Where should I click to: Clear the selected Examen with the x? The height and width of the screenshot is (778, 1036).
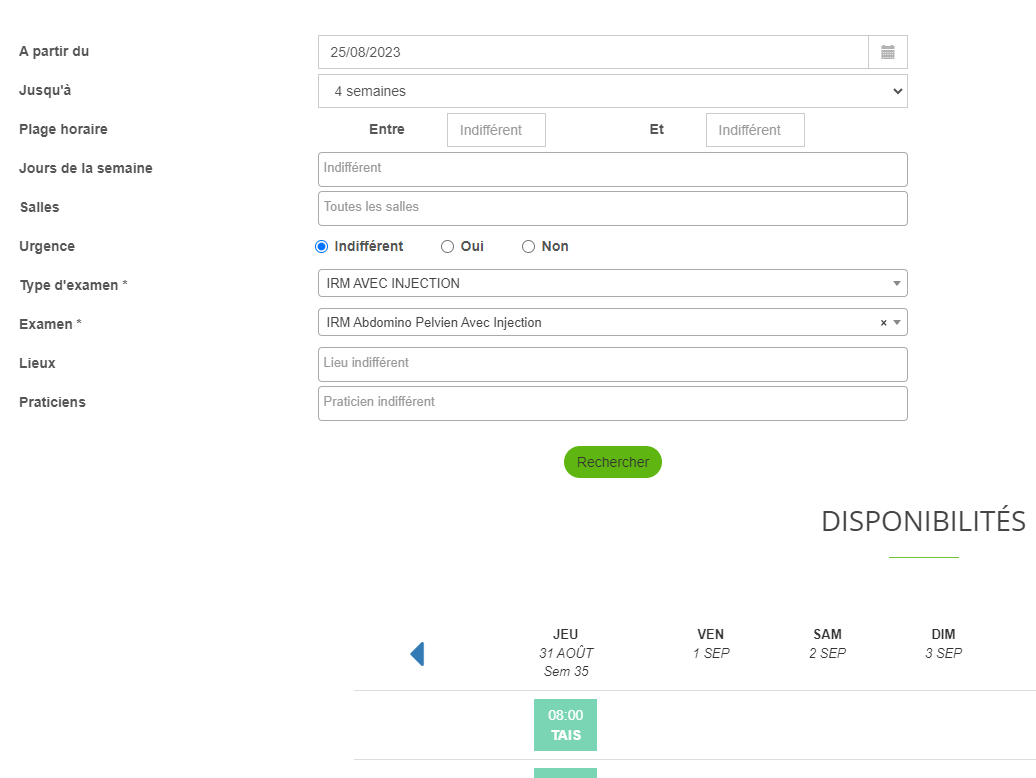click(x=883, y=323)
